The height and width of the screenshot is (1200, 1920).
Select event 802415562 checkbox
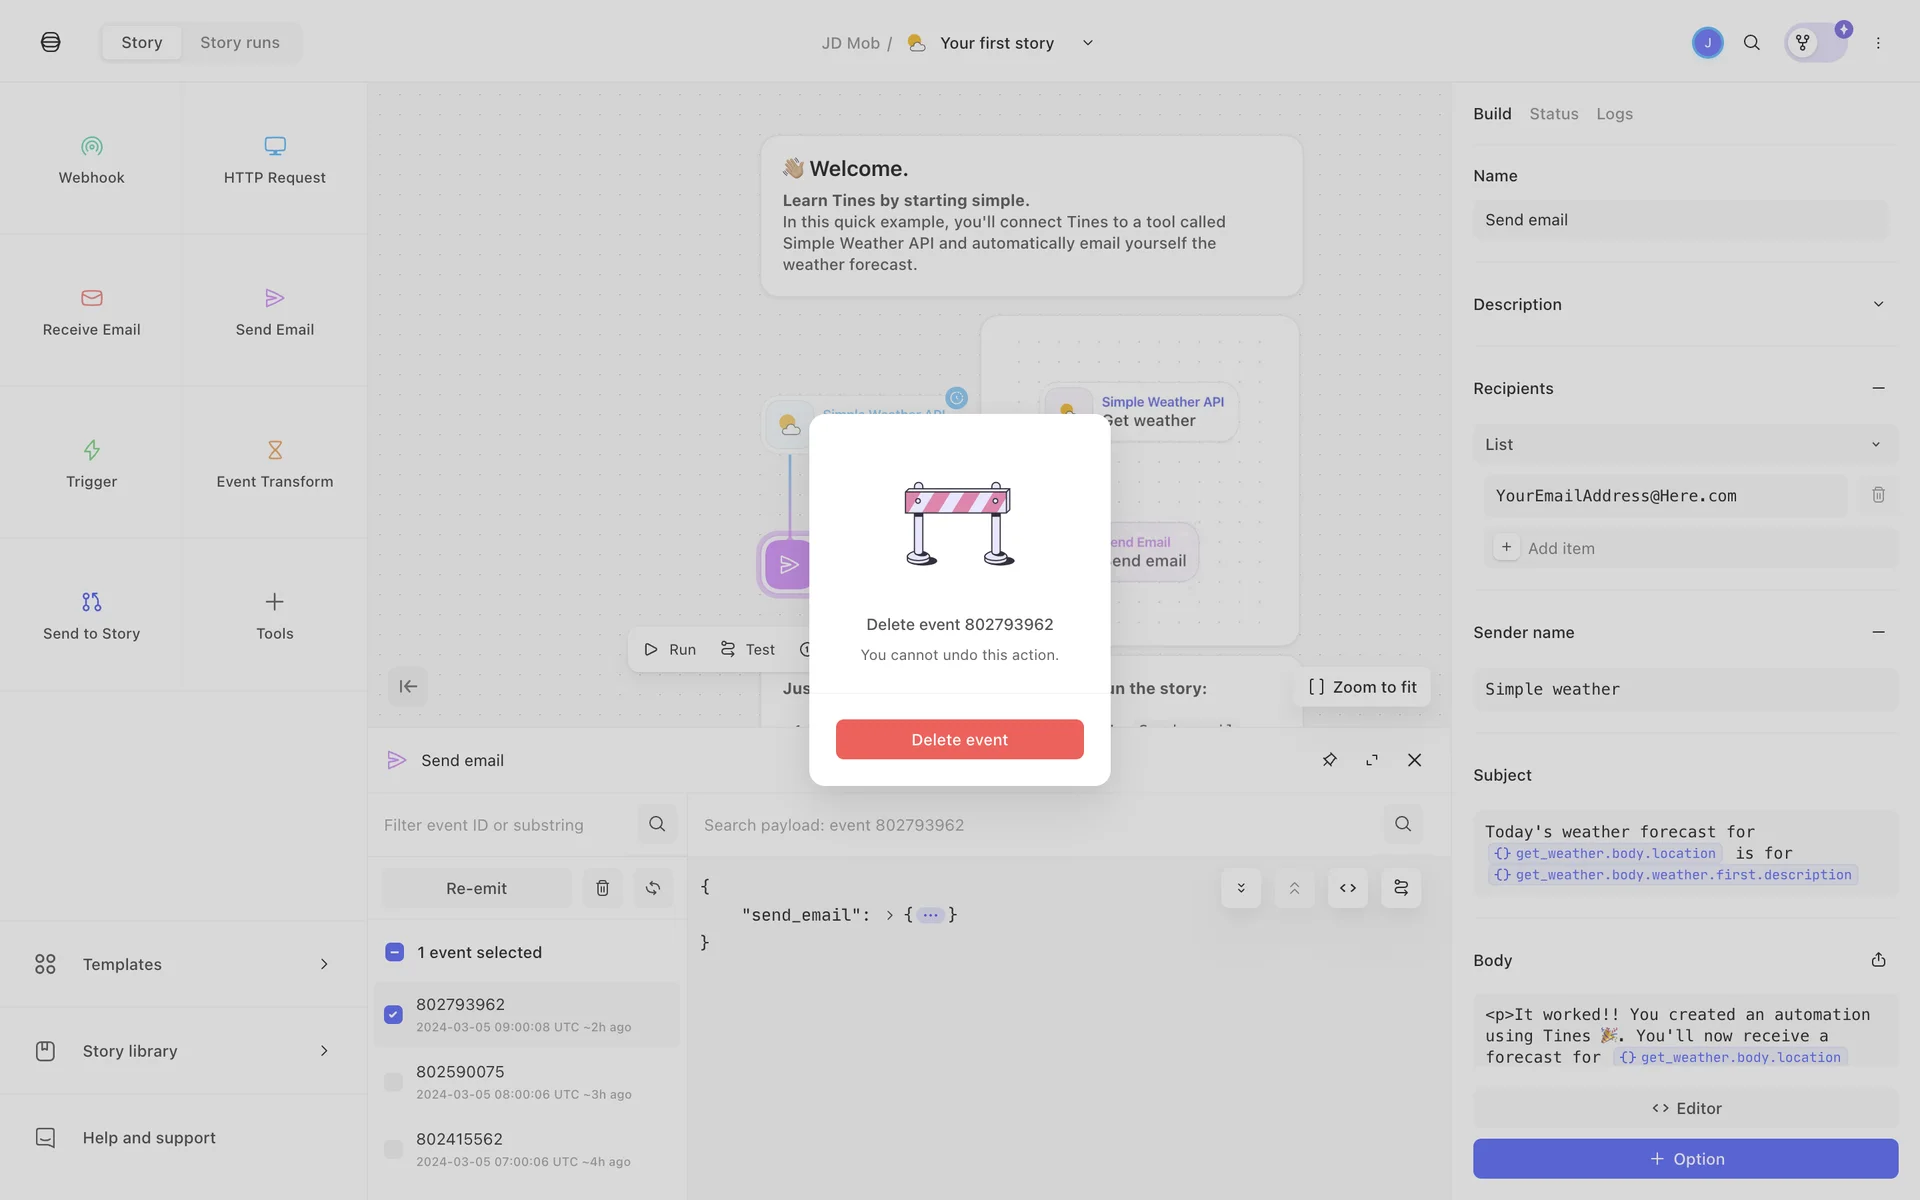click(393, 1149)
